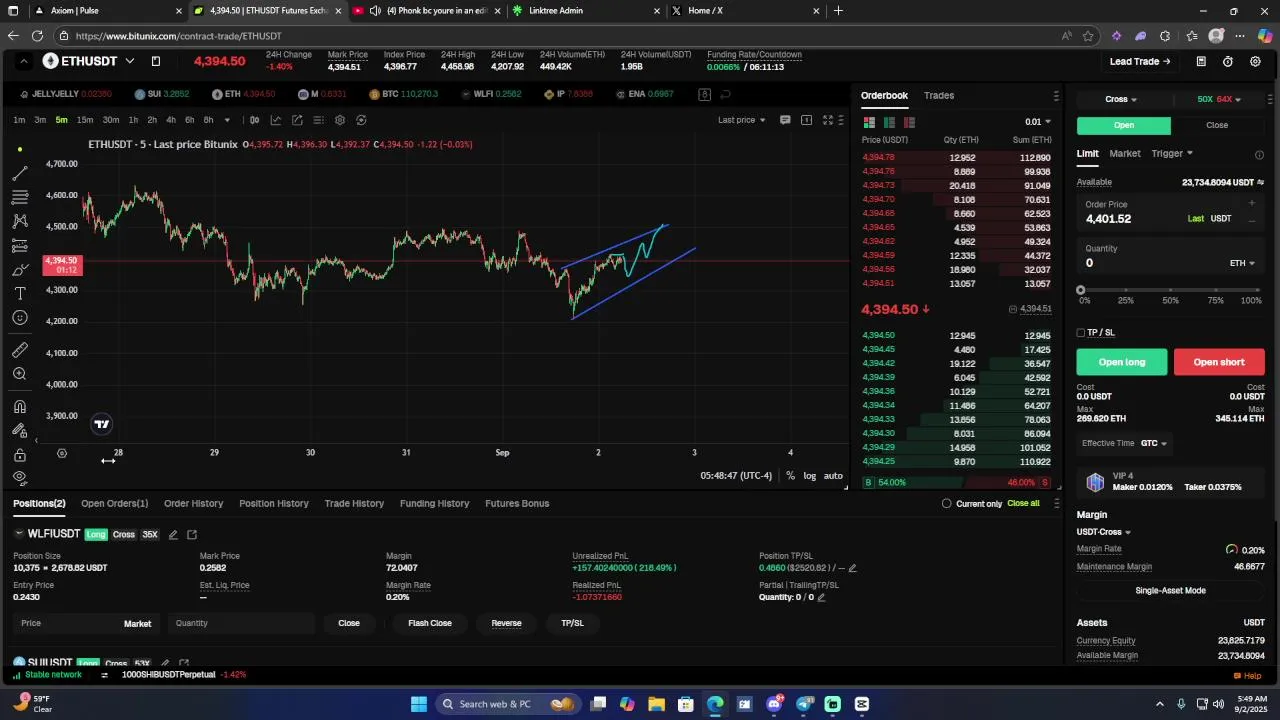Open the Order History tab
Image resolution: width=1280 pixels, height=720 pixels.
point(193,503)
